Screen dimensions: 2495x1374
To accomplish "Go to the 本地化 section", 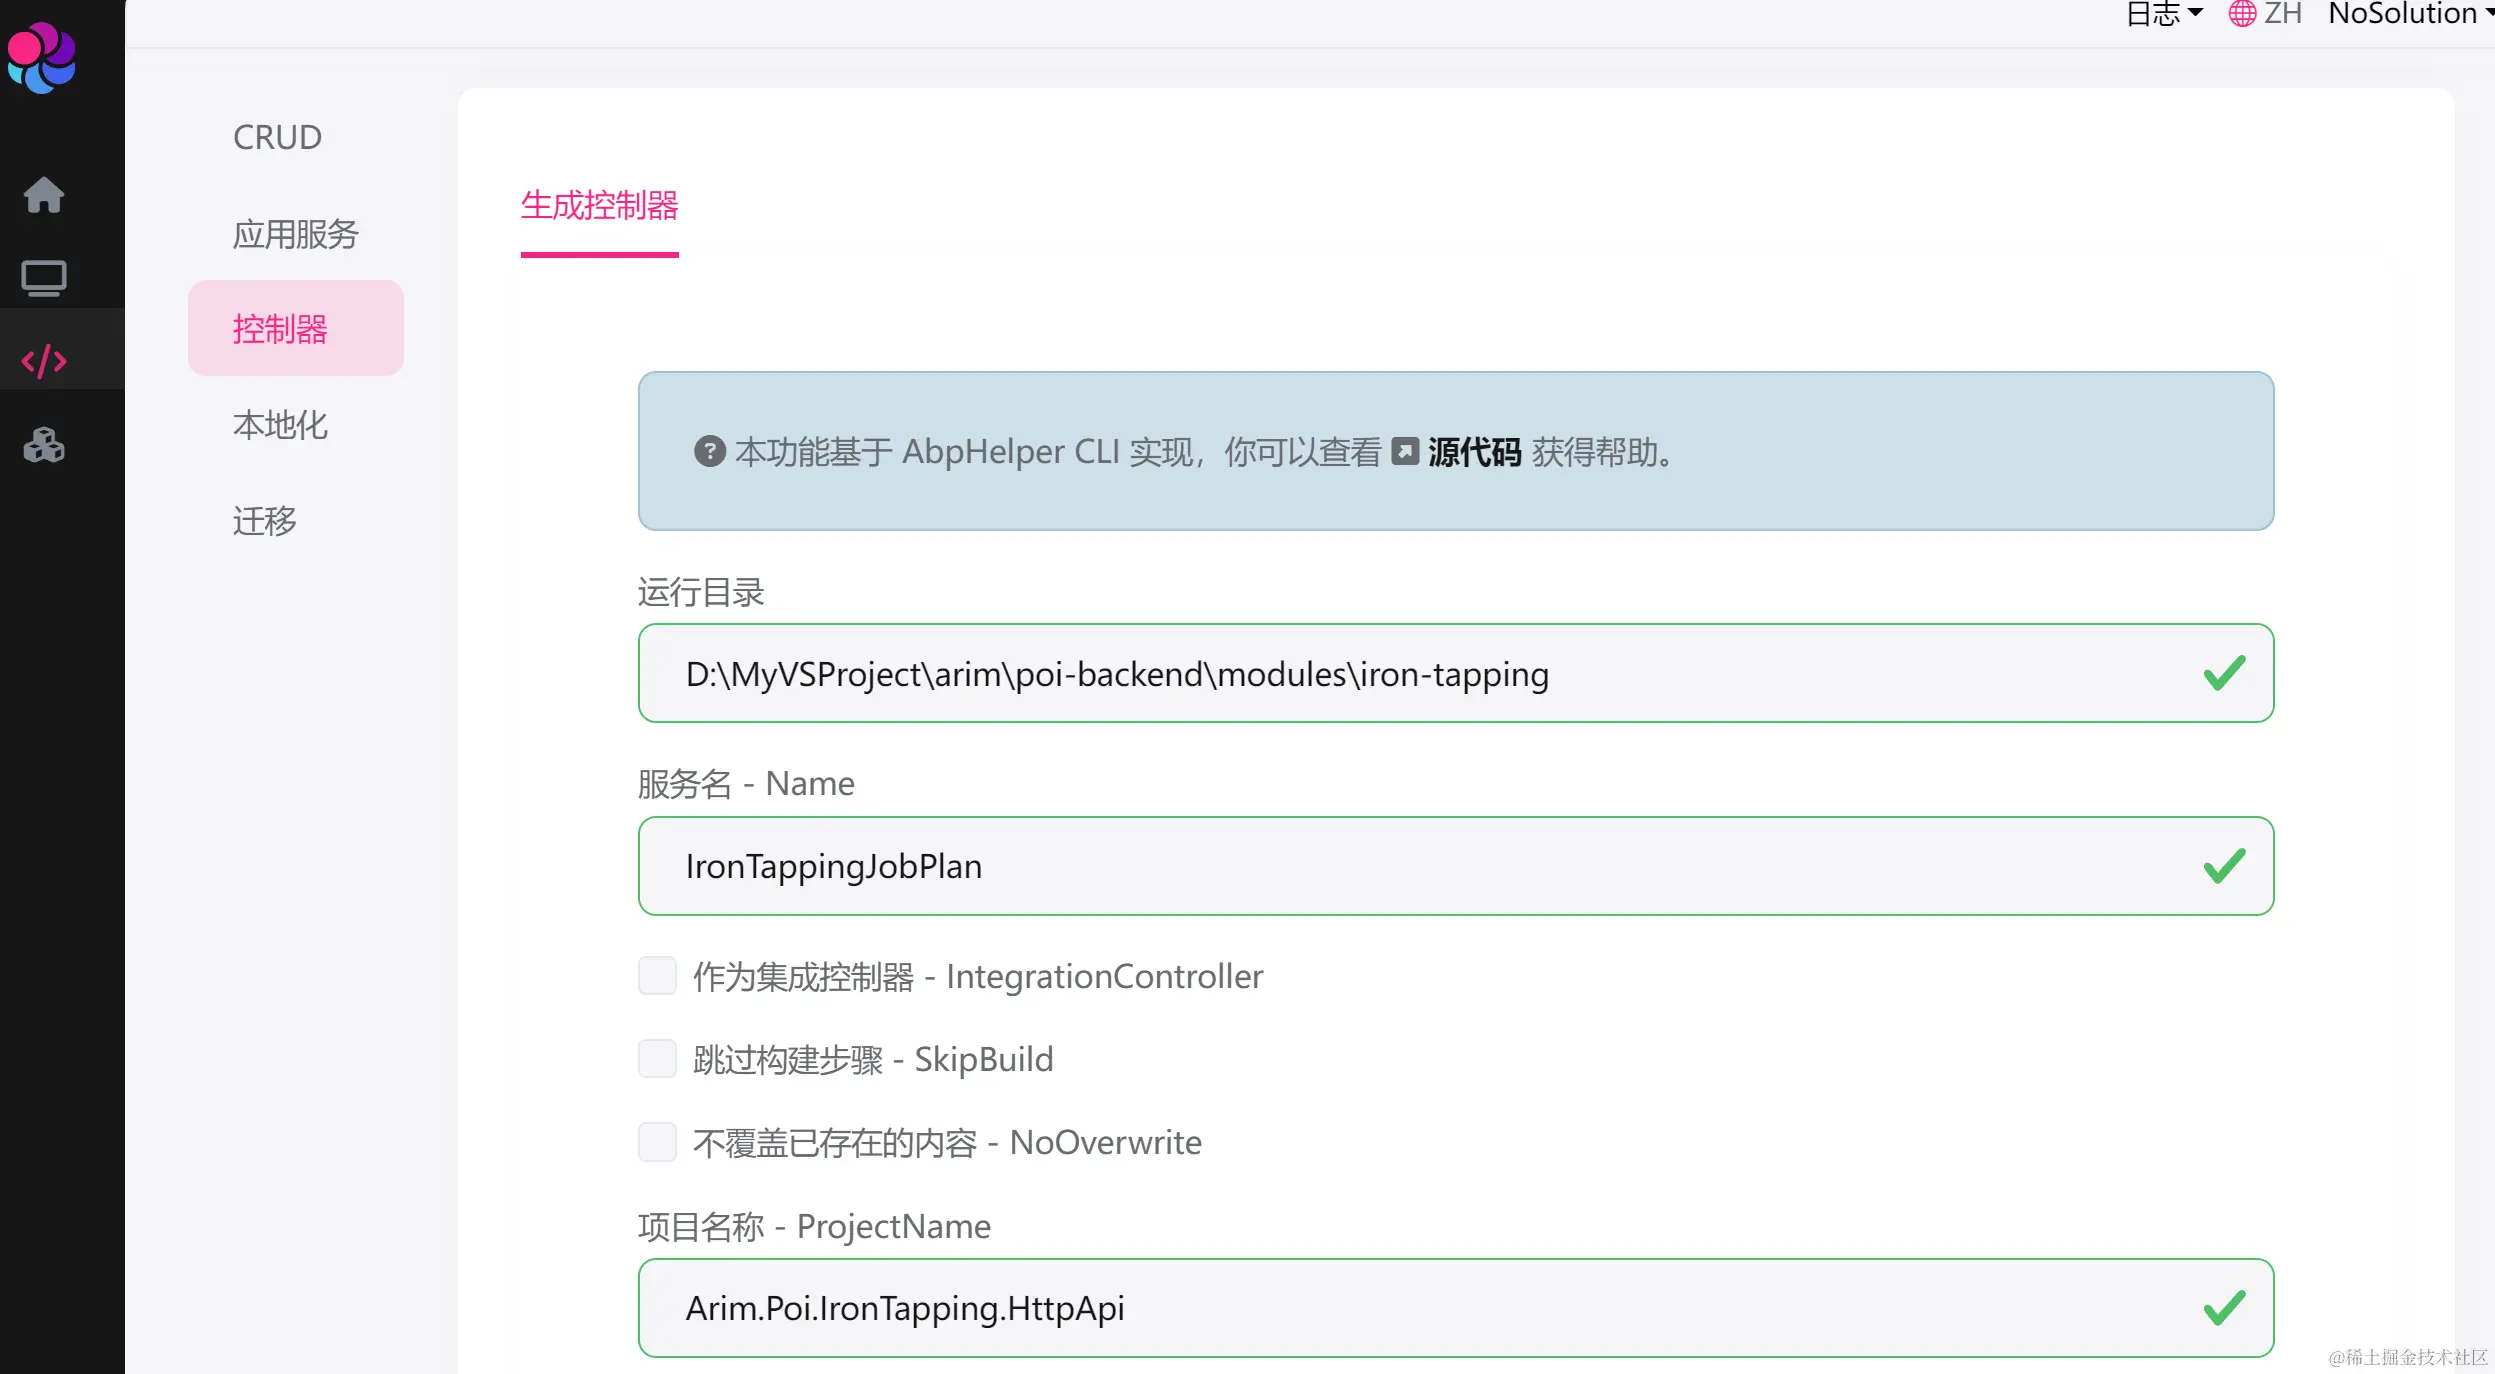I will 280,425.
